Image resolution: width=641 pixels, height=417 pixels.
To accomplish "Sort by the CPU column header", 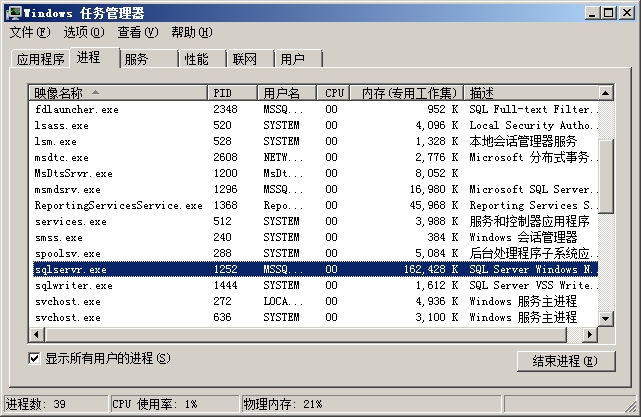I will click(334, 93).
